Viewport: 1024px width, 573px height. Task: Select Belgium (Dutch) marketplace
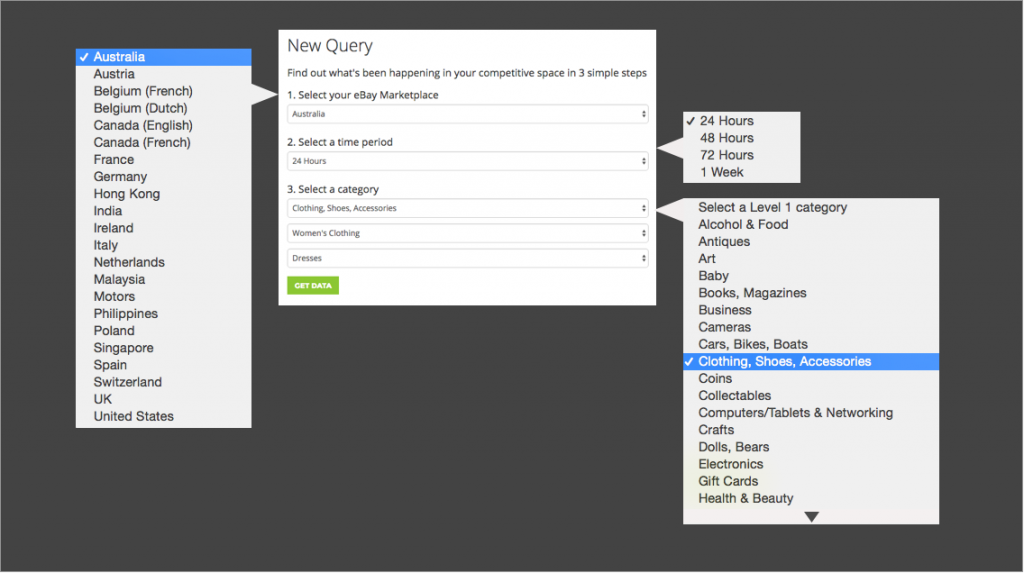[163, 108]
